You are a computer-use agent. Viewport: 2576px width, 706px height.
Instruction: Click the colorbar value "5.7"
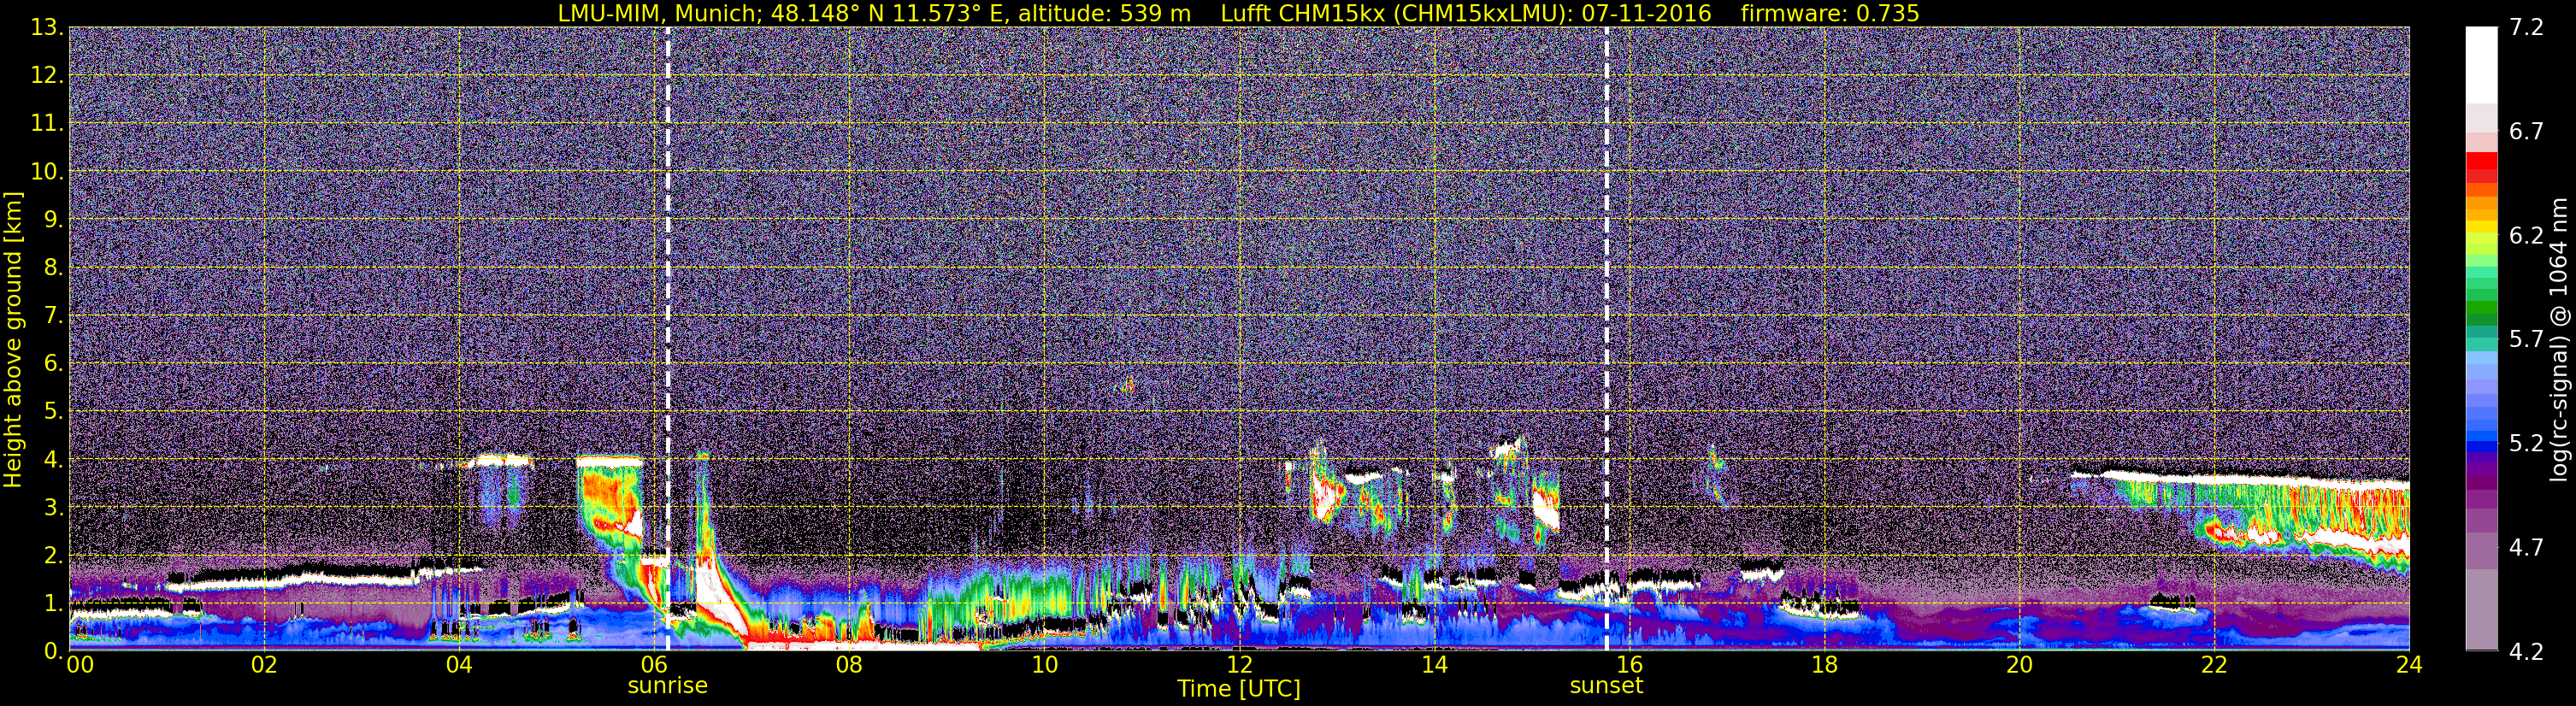click(2526, 340)
